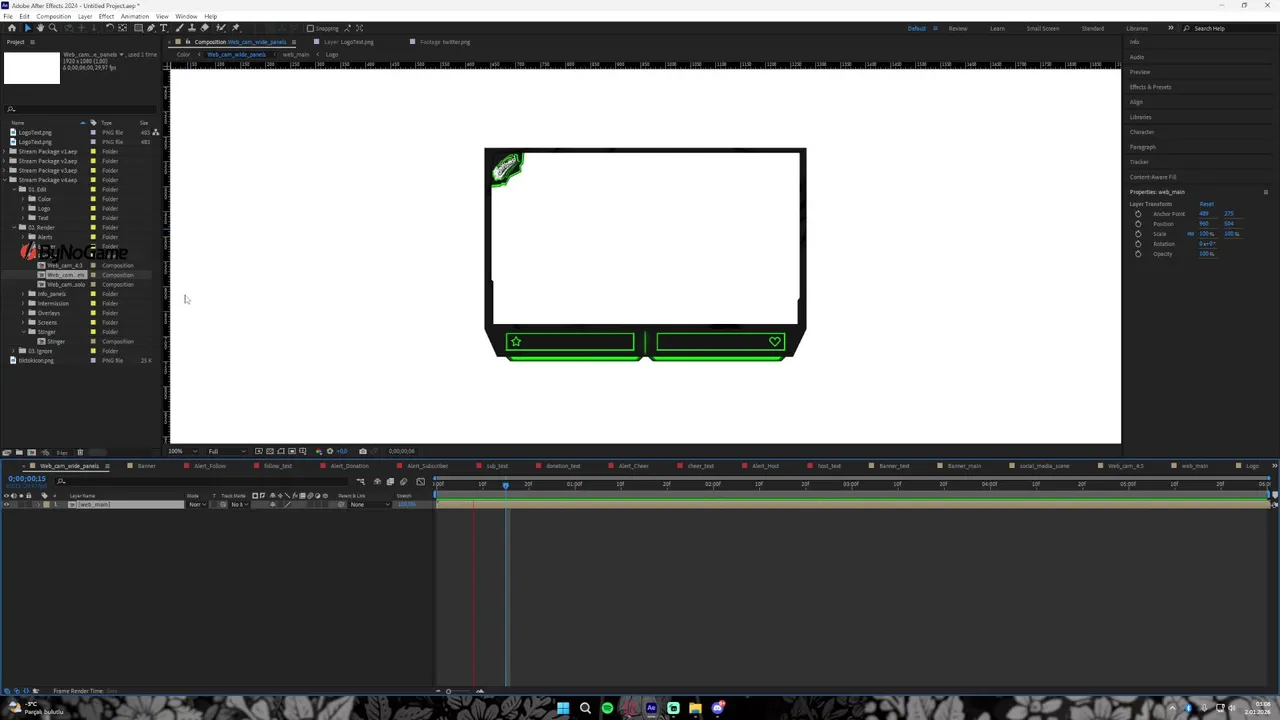Switch to Alert_Follow timeline tab

[x=210, y=466]
